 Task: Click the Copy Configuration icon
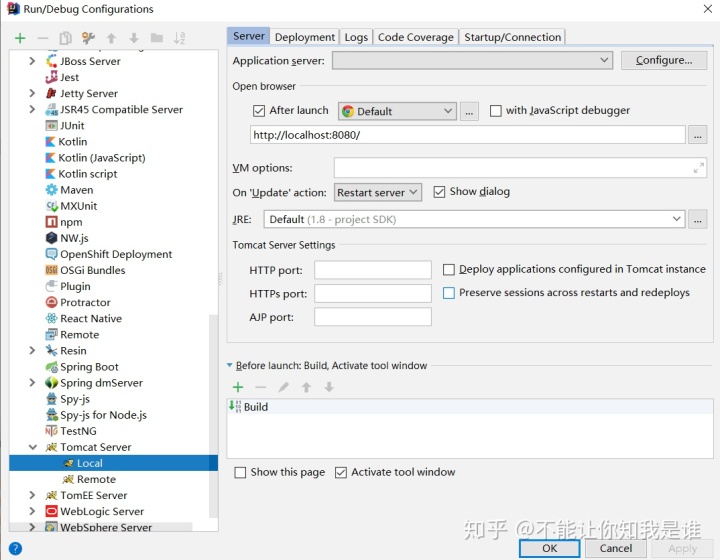[66, 38]
